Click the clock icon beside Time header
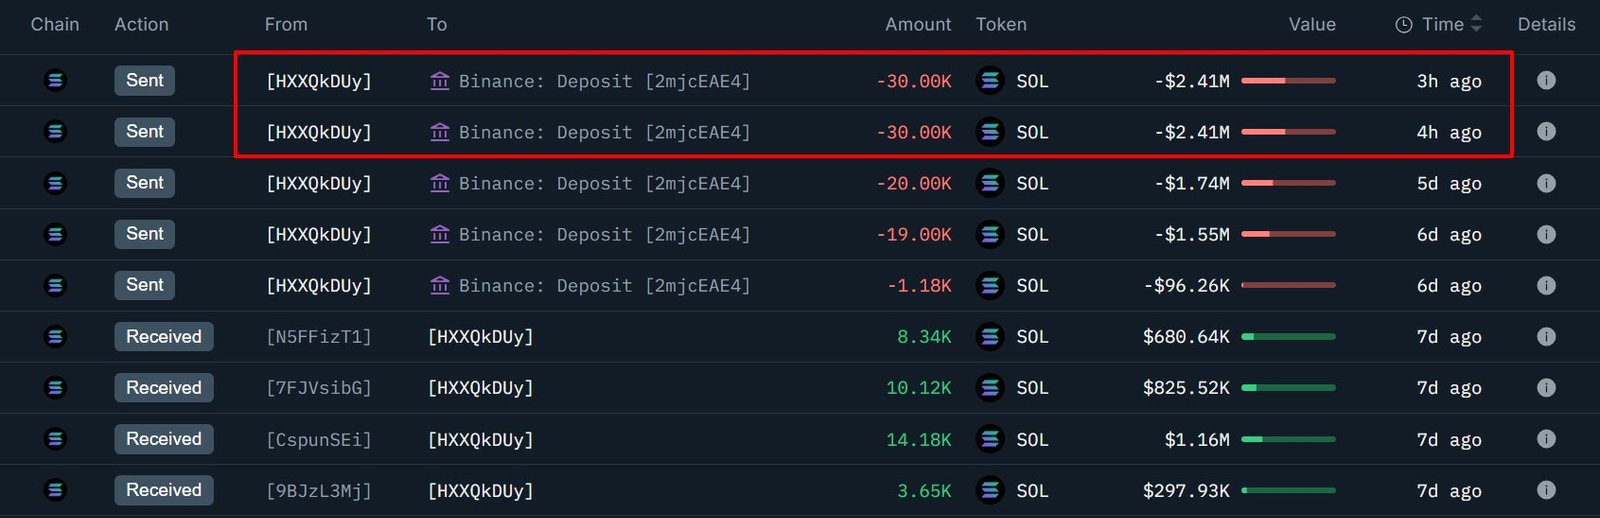The height and width of the screenshot is (518, 1600). 1404,25
